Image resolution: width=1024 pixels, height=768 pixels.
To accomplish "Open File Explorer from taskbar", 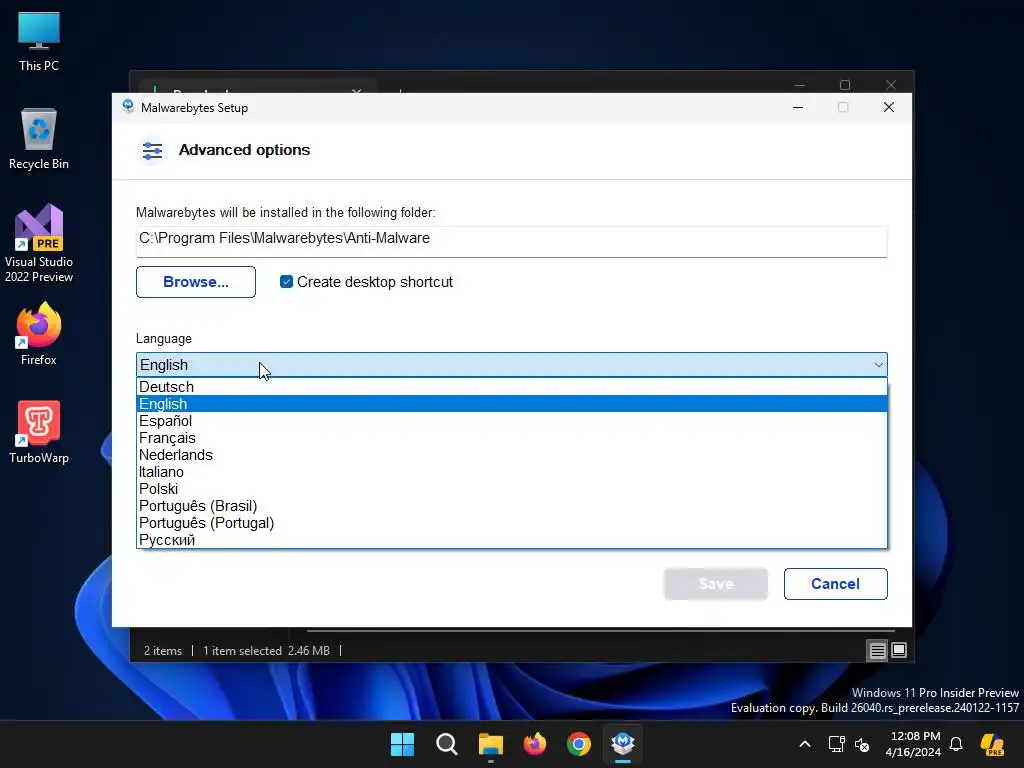I will (x=490, y=744).
